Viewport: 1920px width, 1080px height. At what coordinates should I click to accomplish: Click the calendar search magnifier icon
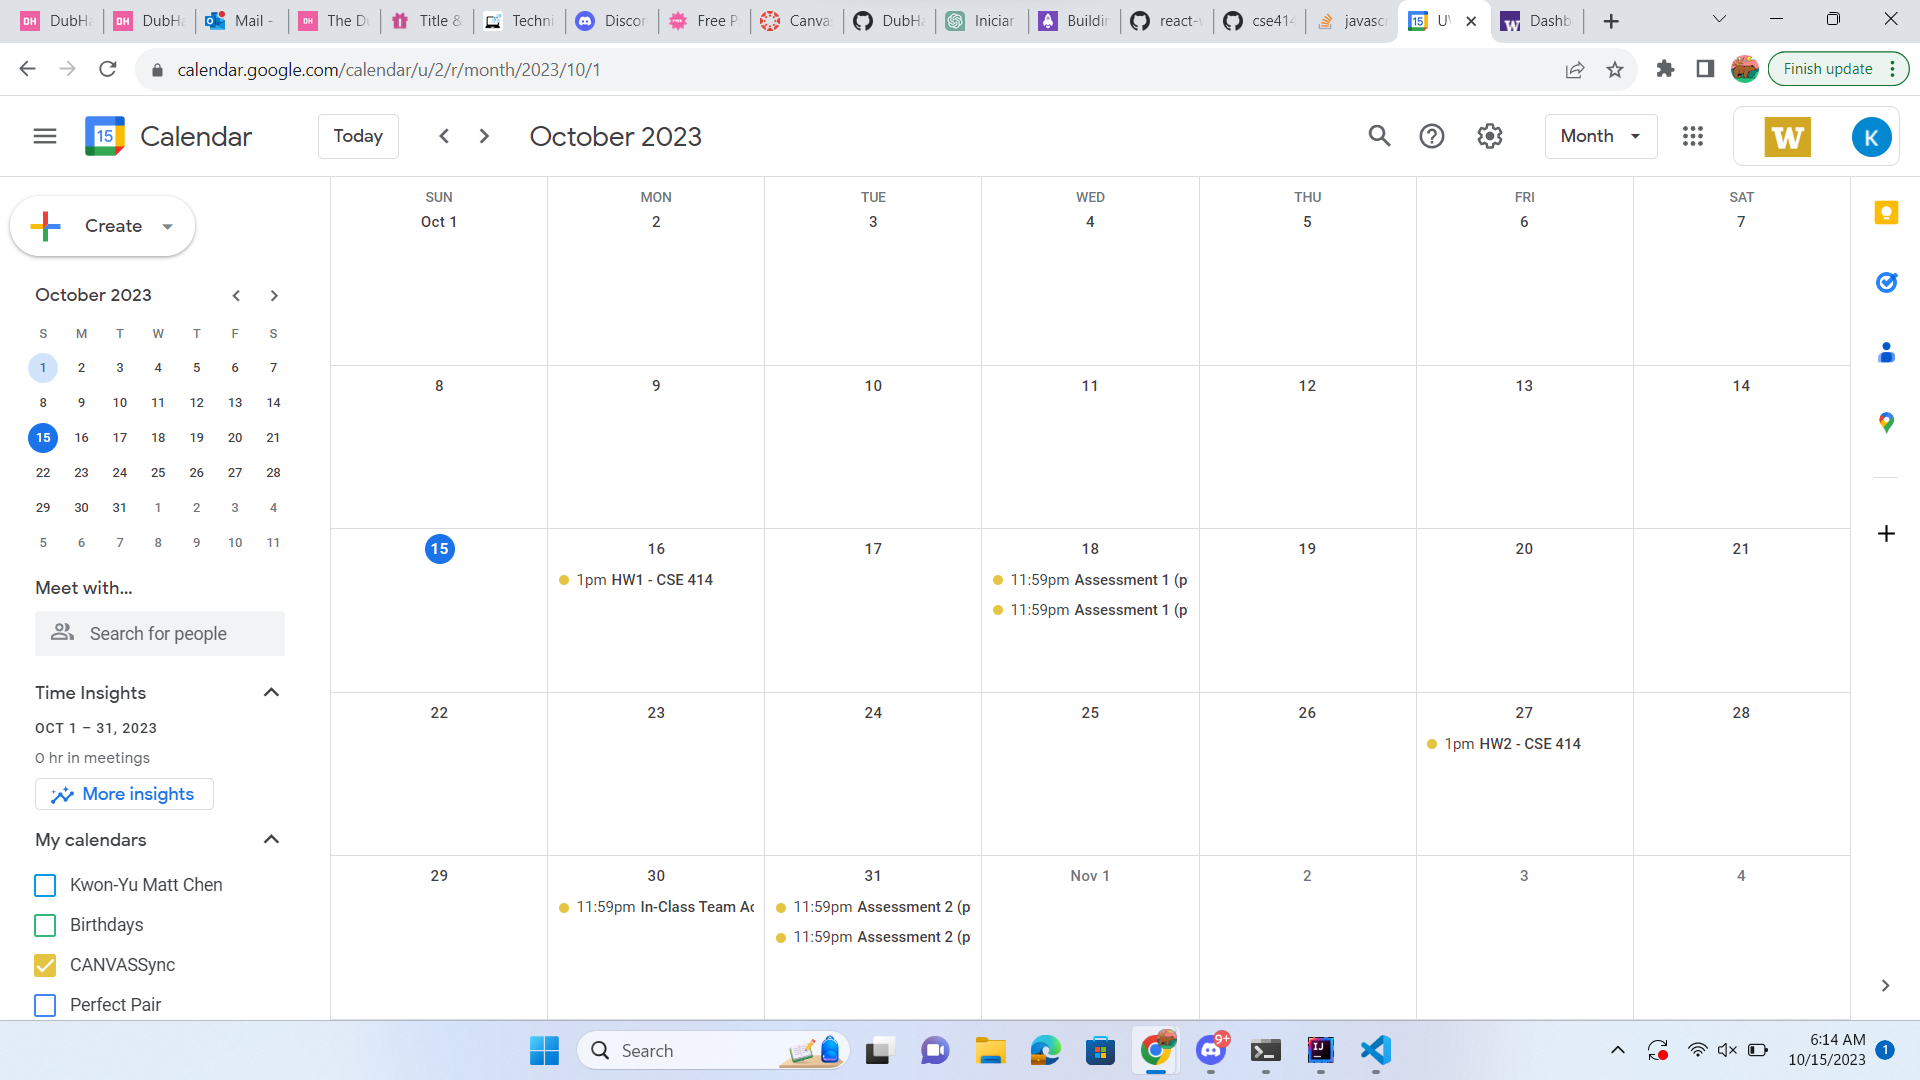(x=1379, y=136)
